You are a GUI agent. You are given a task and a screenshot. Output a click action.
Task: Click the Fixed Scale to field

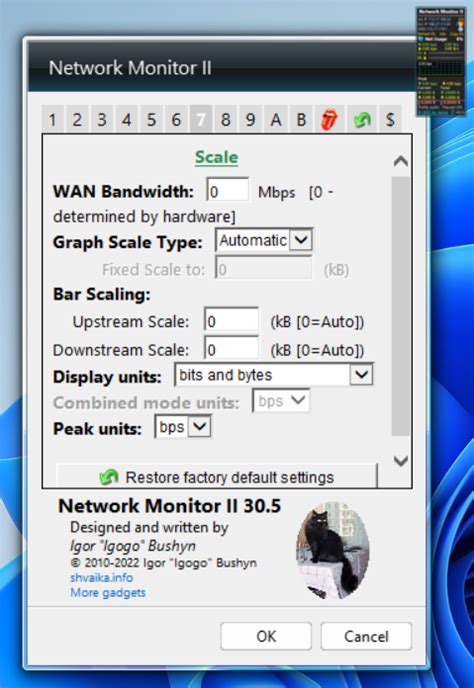(263, 269)
